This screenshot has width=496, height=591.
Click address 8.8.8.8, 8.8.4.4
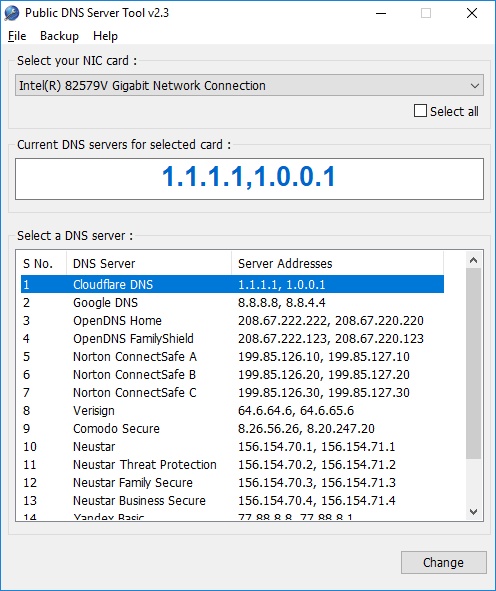click(x=282, y=303)
